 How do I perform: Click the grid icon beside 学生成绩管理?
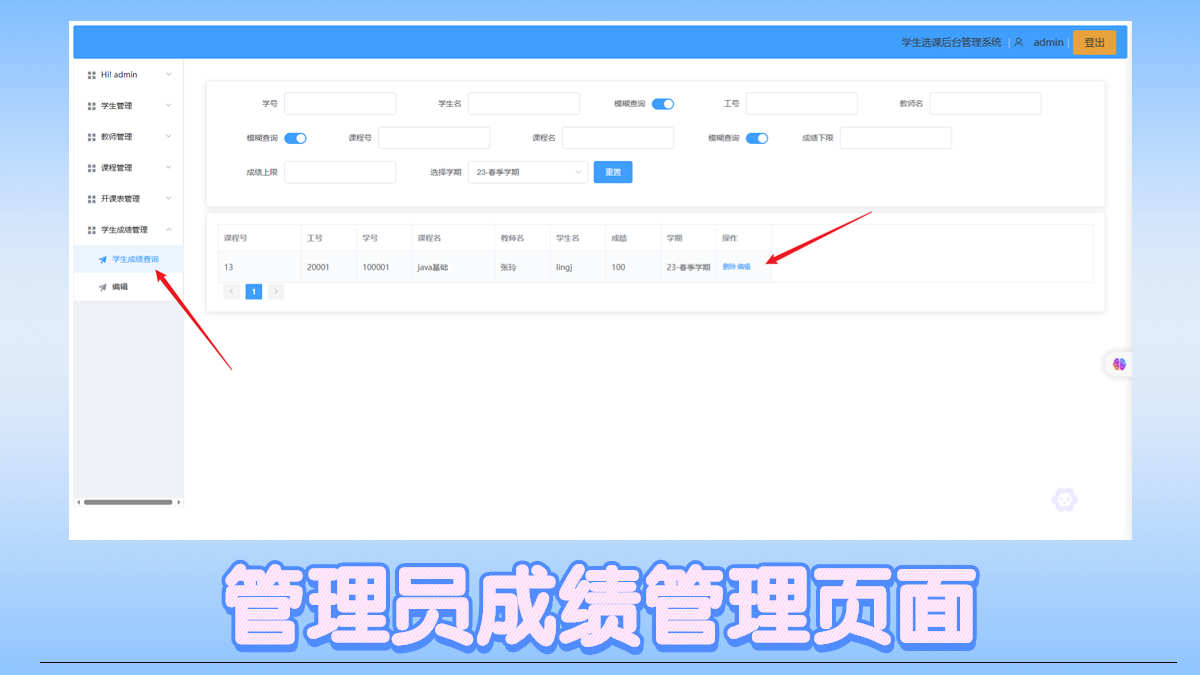[x=91, y=230]
